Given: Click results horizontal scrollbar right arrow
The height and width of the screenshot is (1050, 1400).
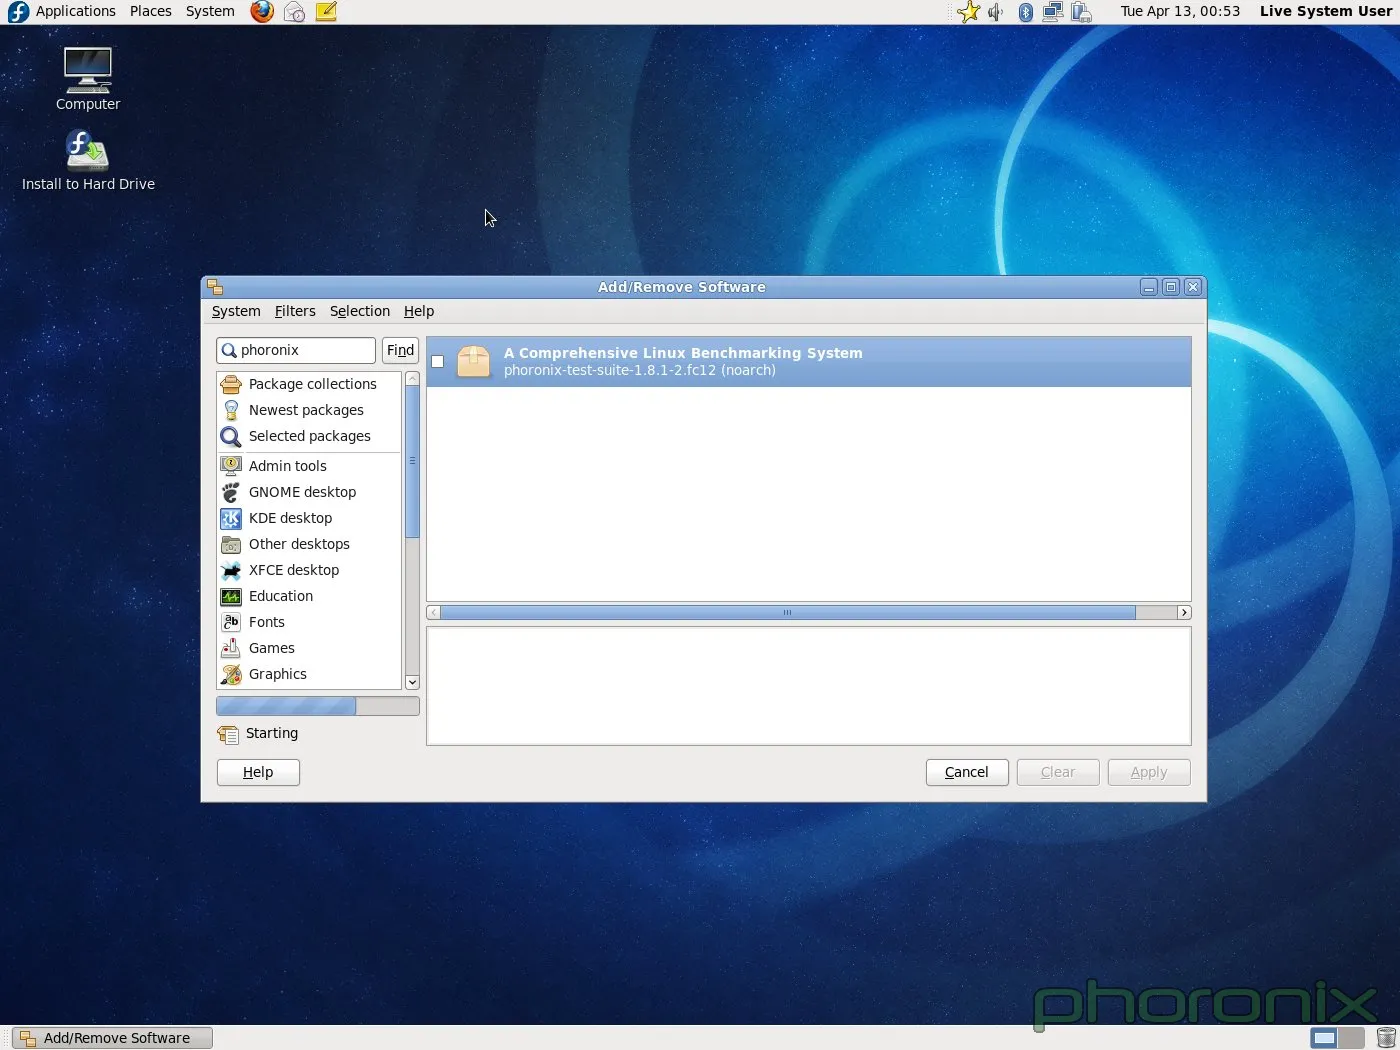Looking at the screenshot, I should pos(1184,612).
